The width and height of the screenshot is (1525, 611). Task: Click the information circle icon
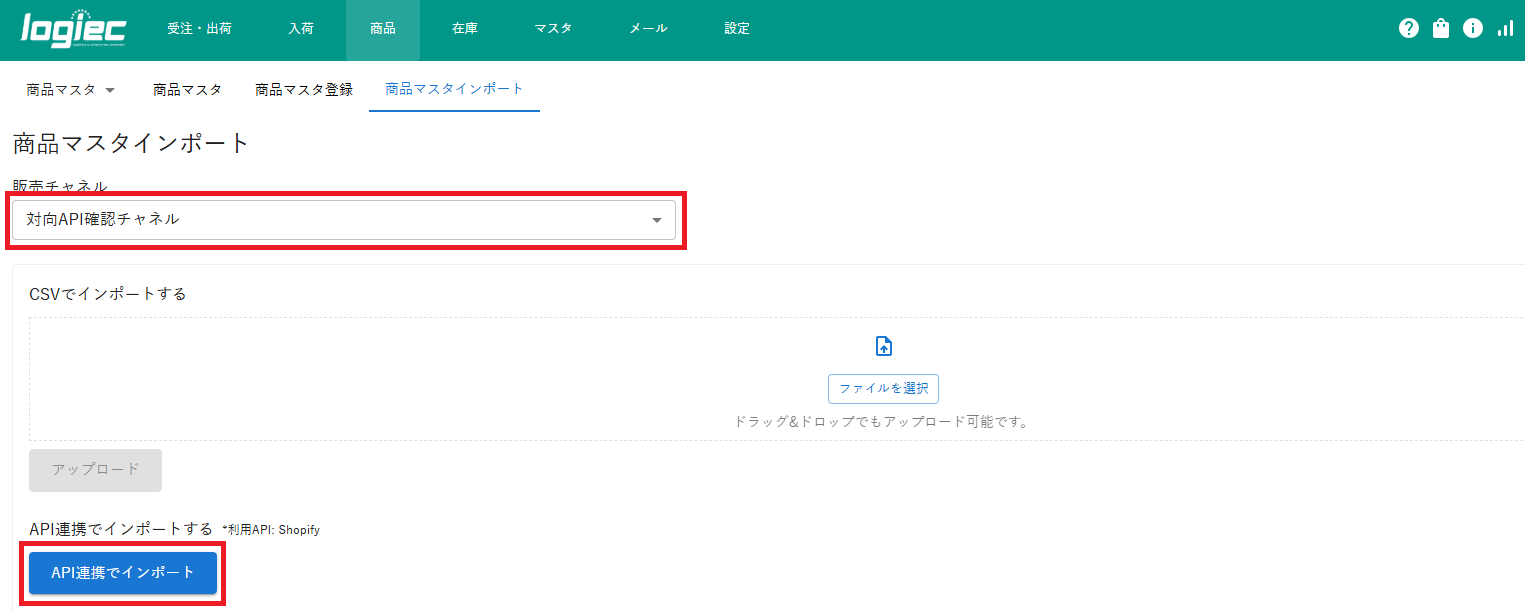(1472, 29)
